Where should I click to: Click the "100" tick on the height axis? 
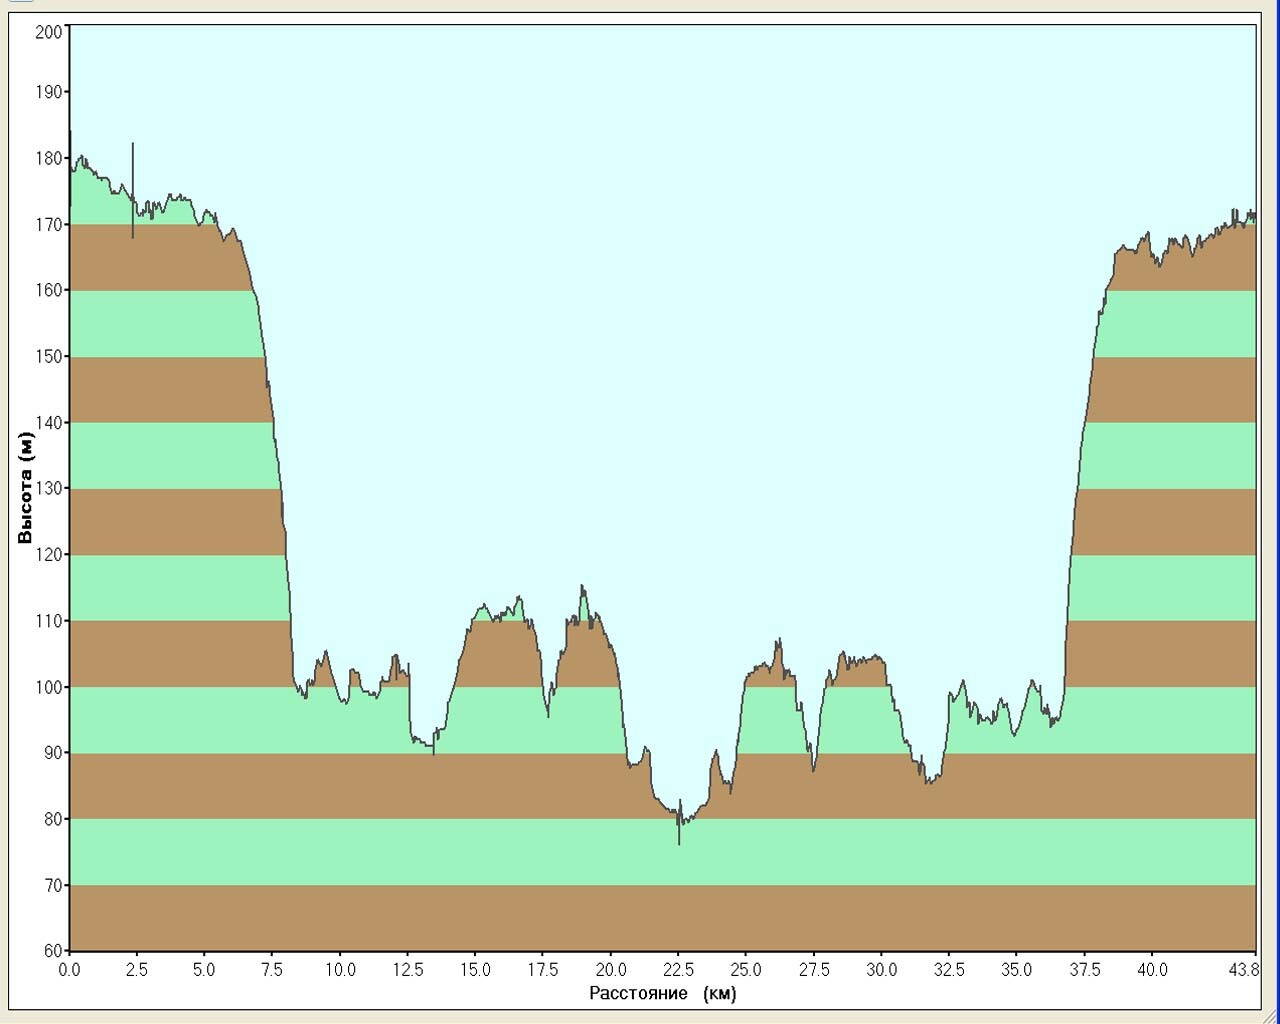pyautogui.click(x=48, y=687)
